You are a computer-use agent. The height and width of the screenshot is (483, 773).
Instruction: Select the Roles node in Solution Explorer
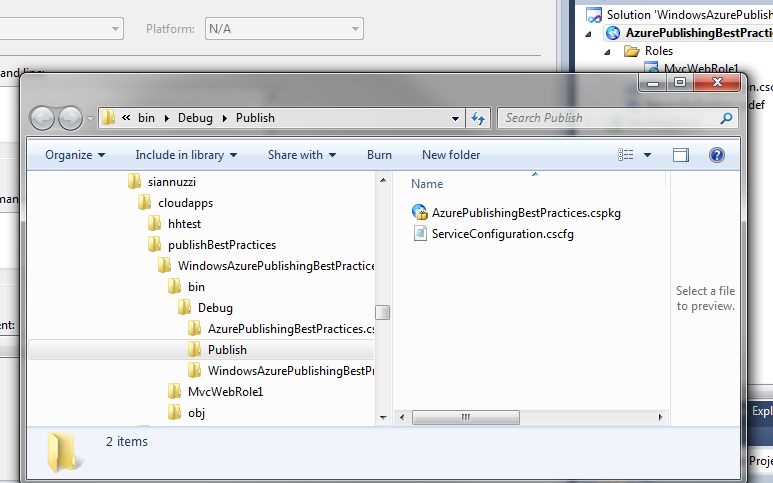[x=659, y=51]
